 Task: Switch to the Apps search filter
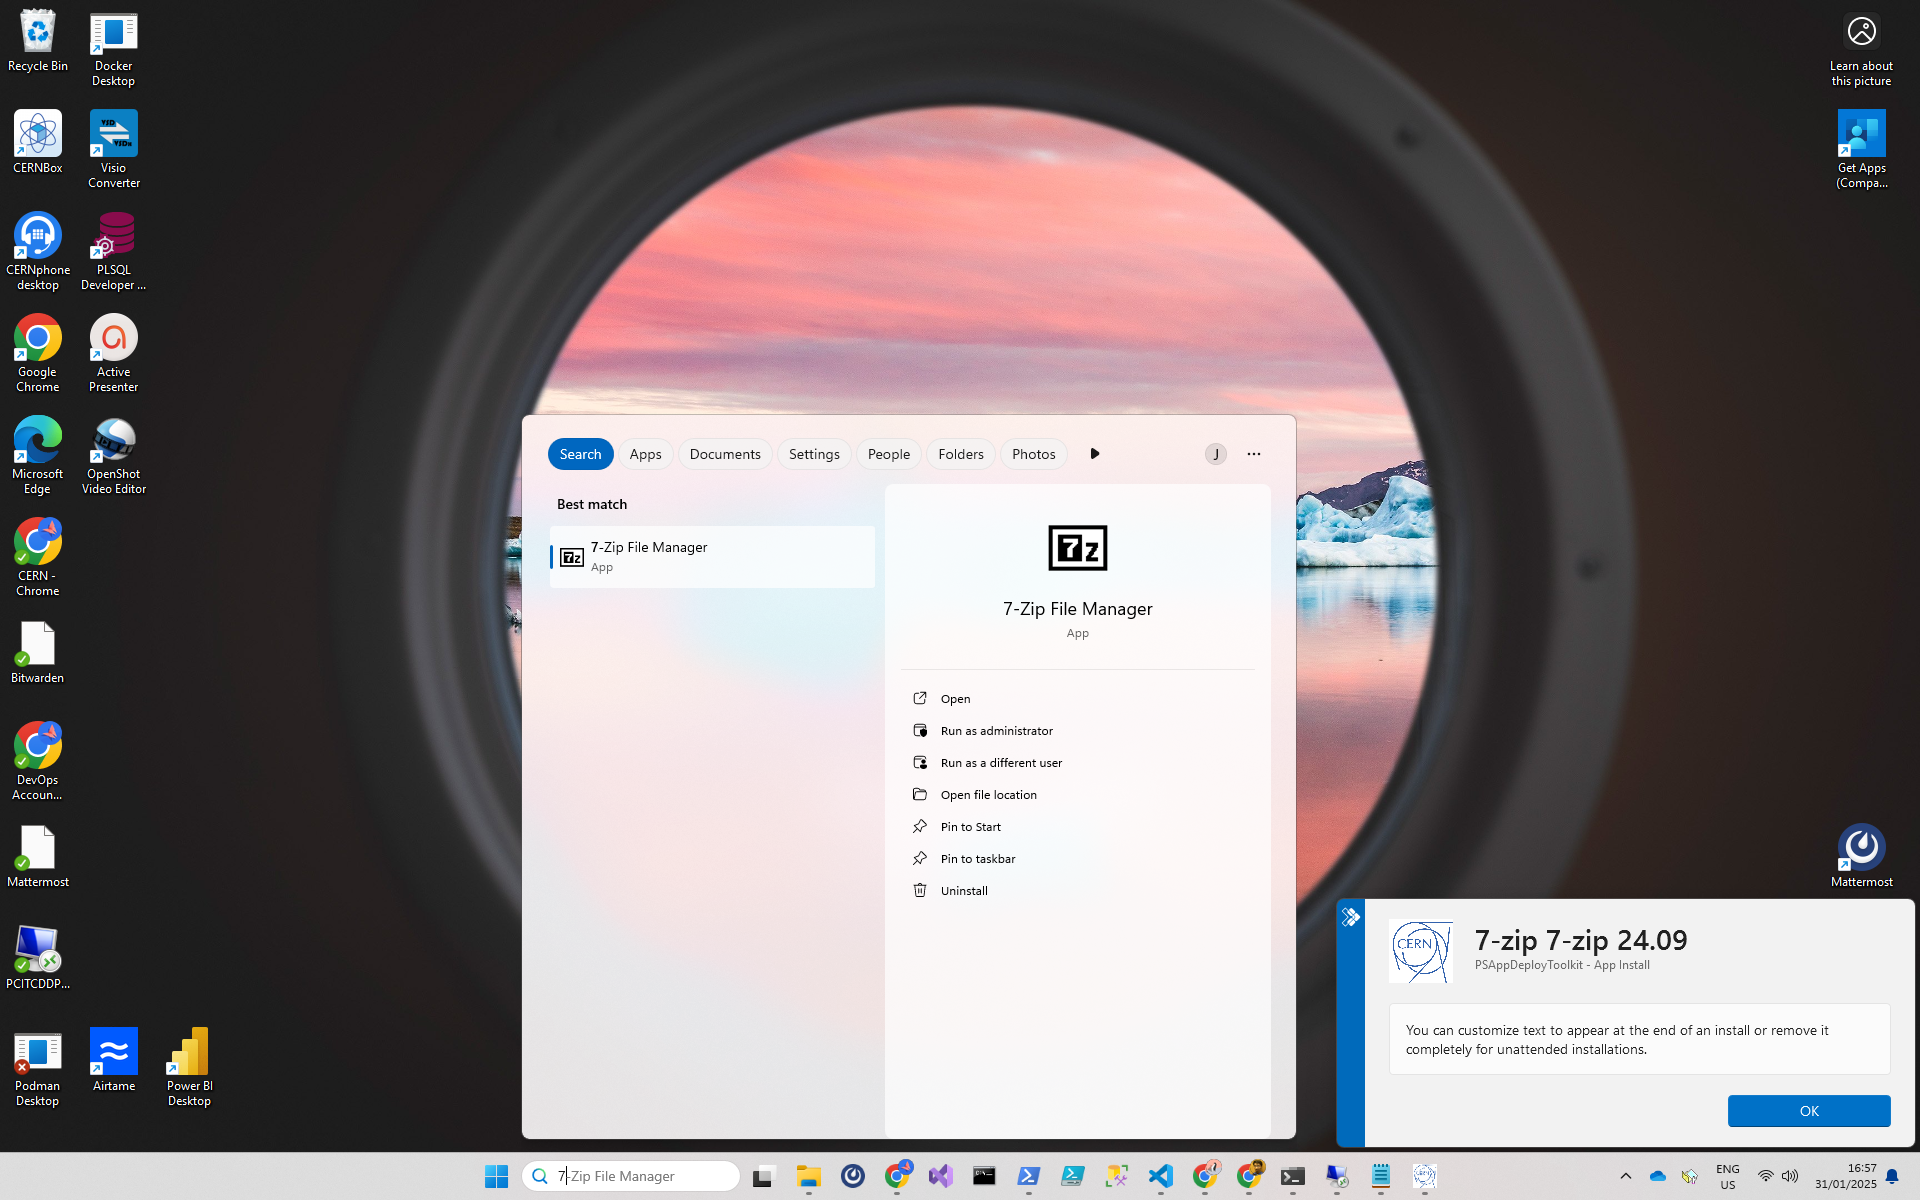(645, 454)
